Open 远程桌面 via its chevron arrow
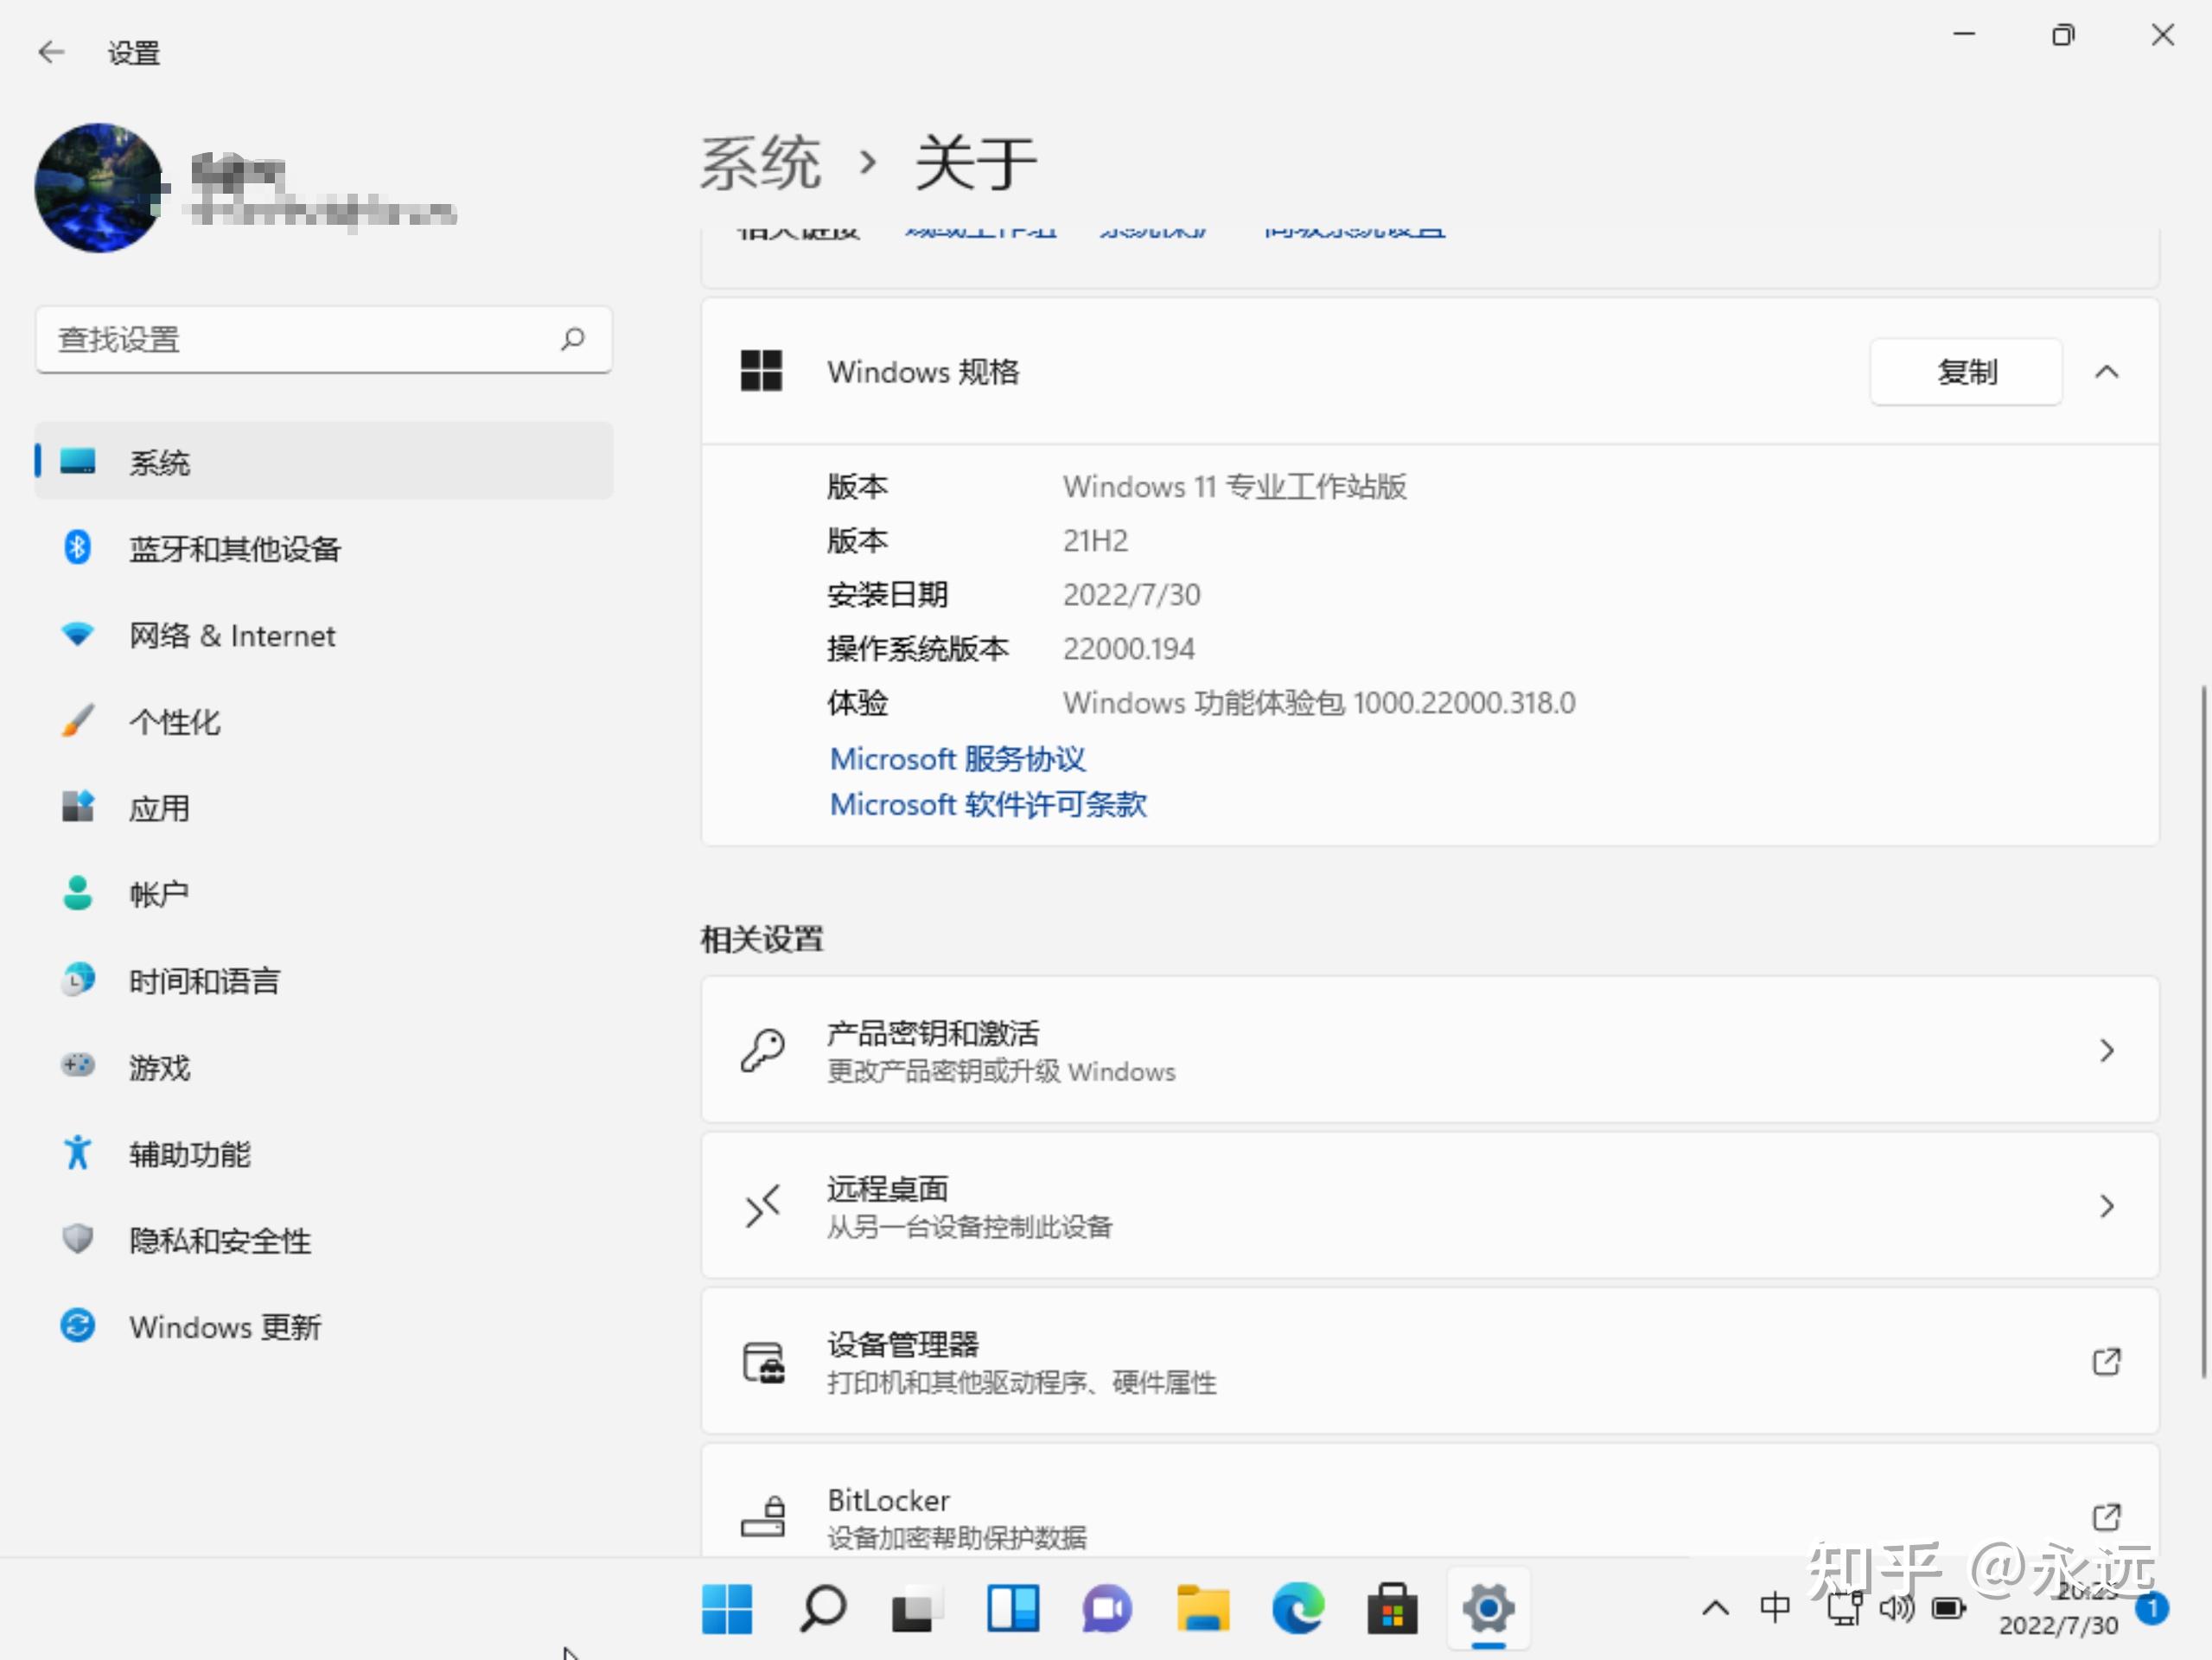The height and width of the screenshot is (1660, 2212). [x=2109, y=1205]
